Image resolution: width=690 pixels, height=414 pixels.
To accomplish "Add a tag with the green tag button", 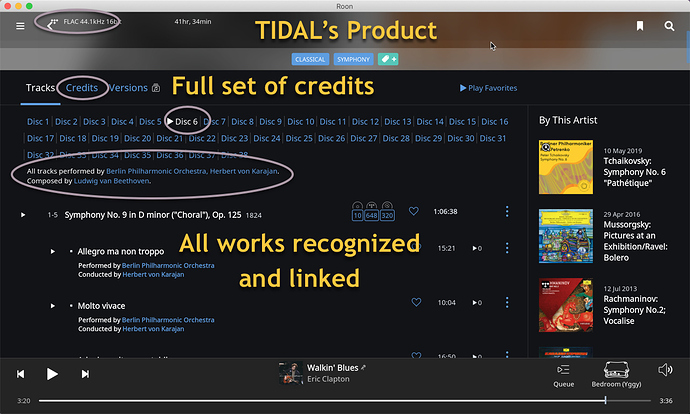I will click(388, 59).
